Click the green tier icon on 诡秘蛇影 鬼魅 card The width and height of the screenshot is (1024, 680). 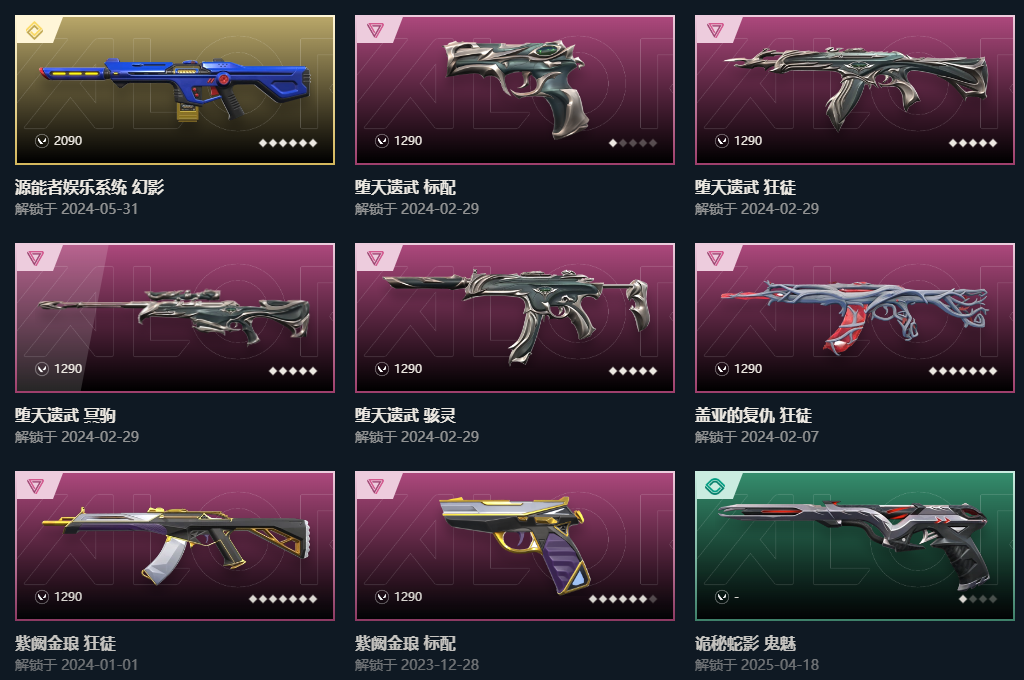pos(715,486)
